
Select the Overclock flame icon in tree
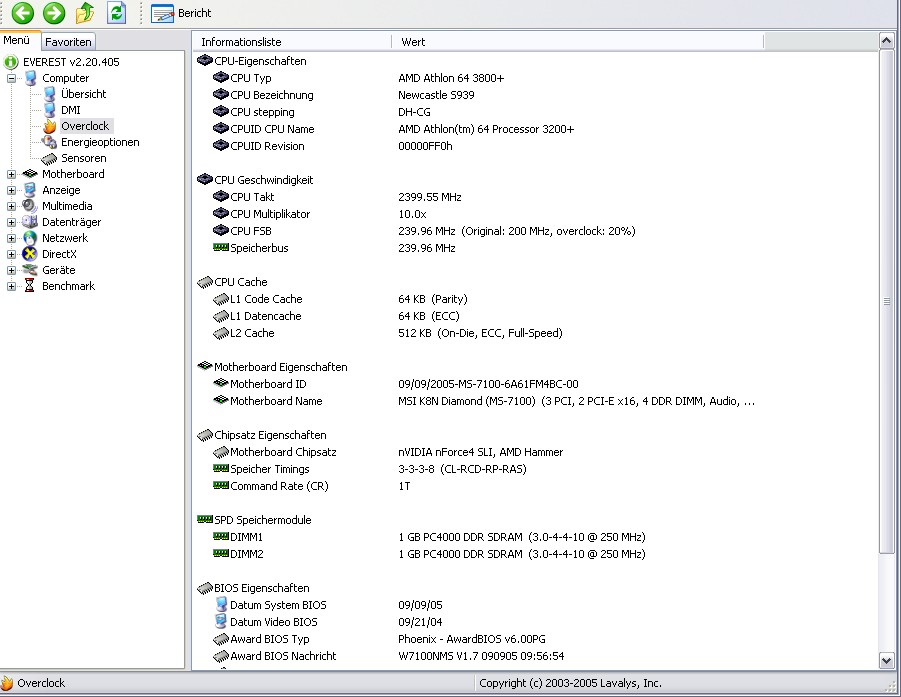point(50,126)
